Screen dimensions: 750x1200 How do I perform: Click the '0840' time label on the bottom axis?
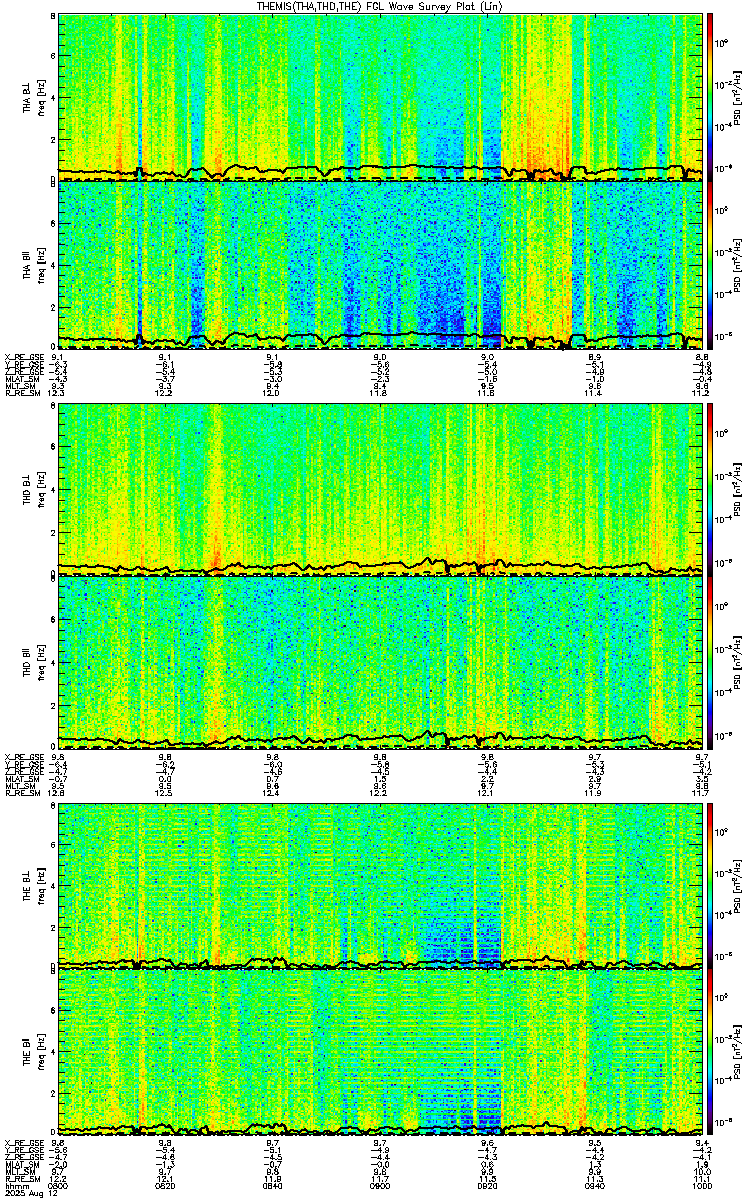coord(273,1184)
